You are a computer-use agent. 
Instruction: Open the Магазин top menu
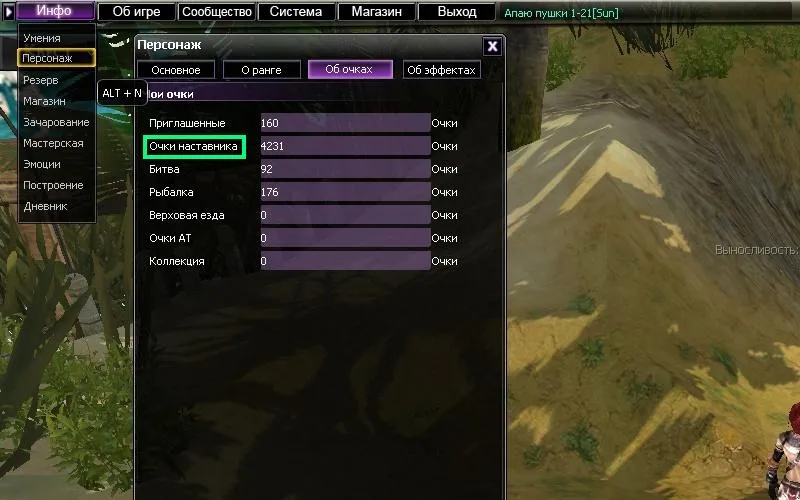(377, 11)
